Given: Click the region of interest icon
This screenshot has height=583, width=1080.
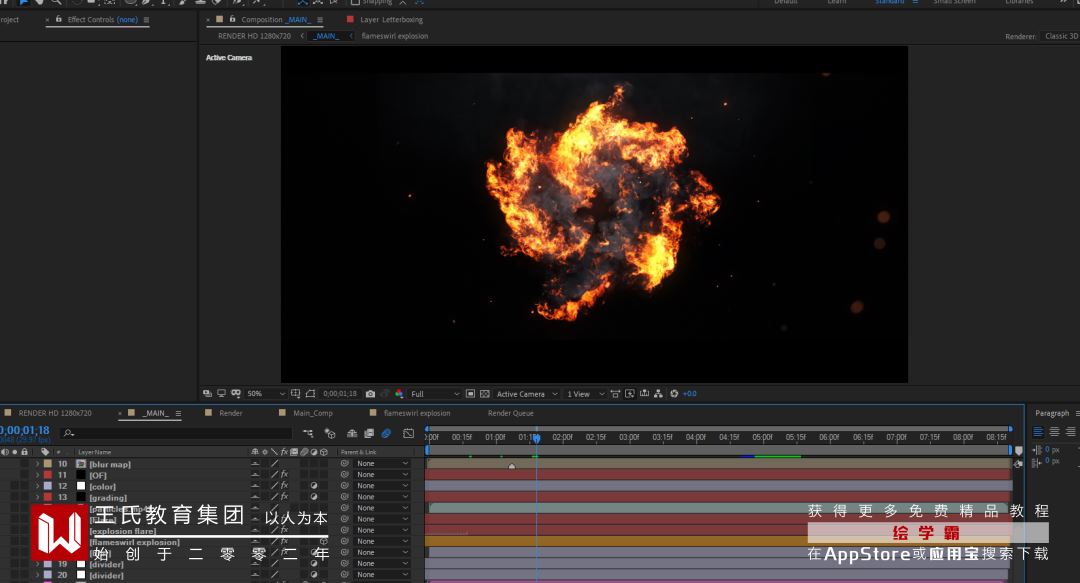Looking at the screenshot, I should [470, 394].
